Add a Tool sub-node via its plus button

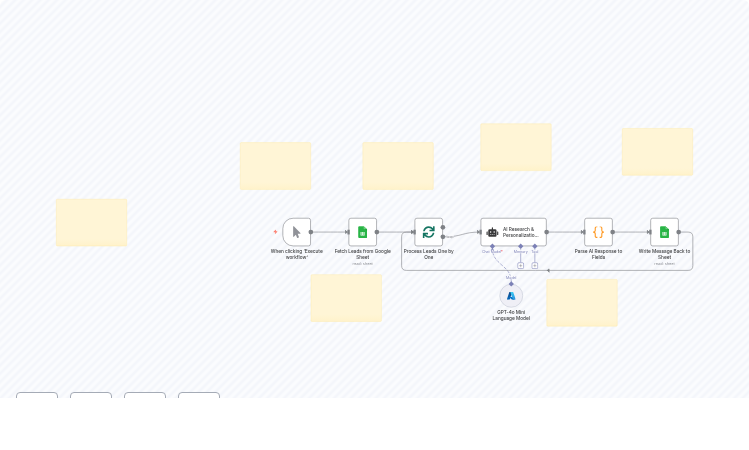535,265
